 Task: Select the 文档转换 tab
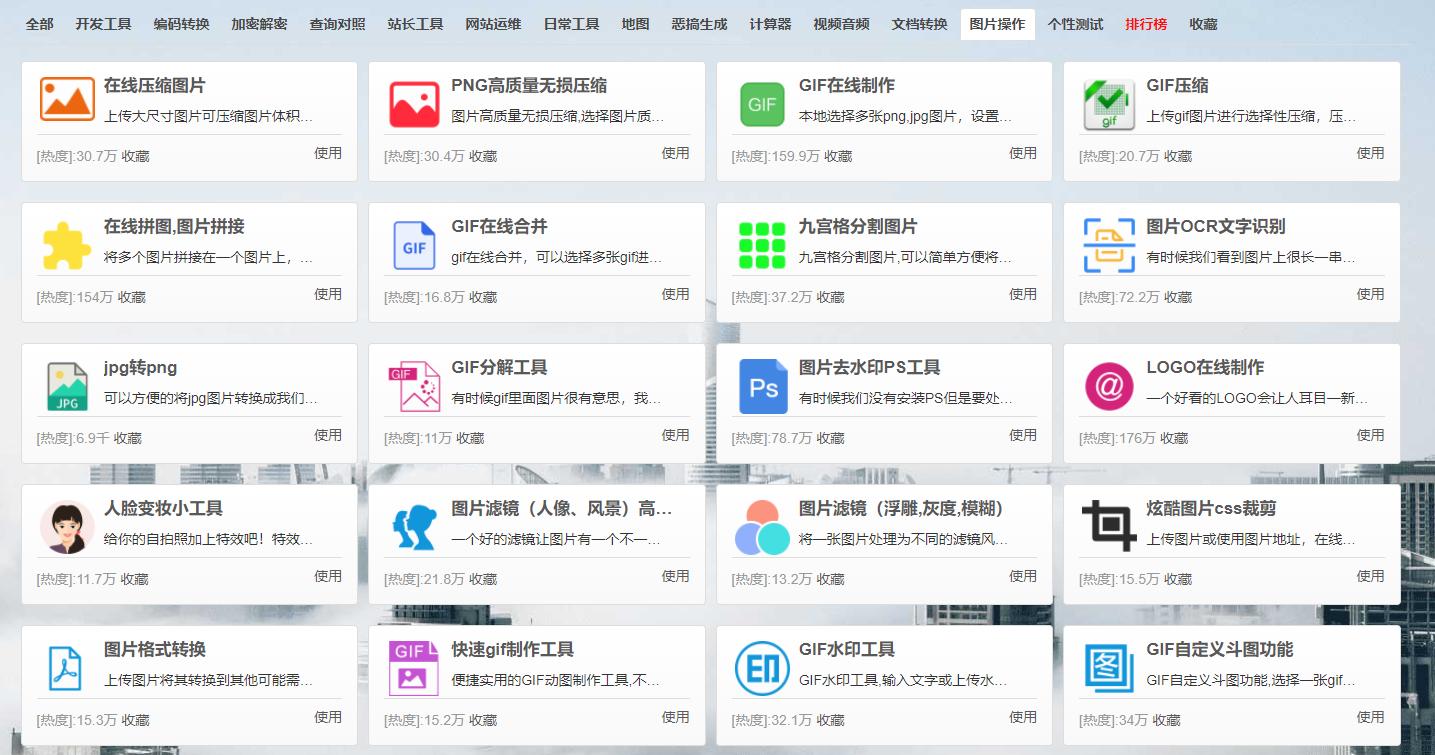(919, 24)
